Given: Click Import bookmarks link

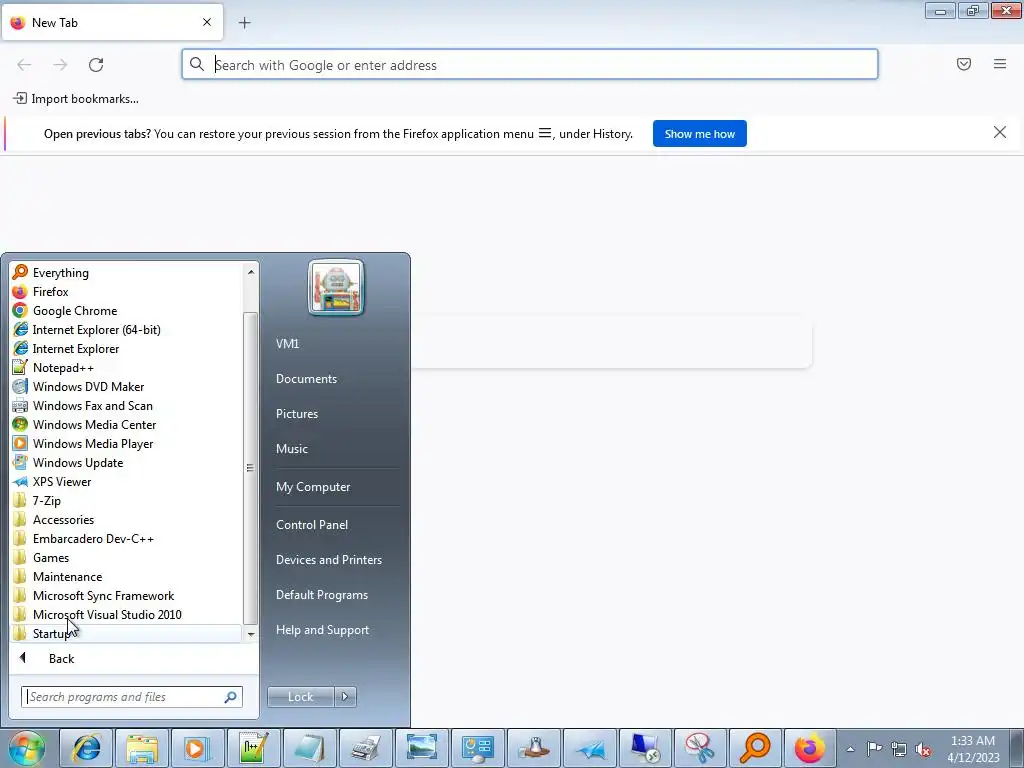Looking at the screenshot, I should coord(76,99).
